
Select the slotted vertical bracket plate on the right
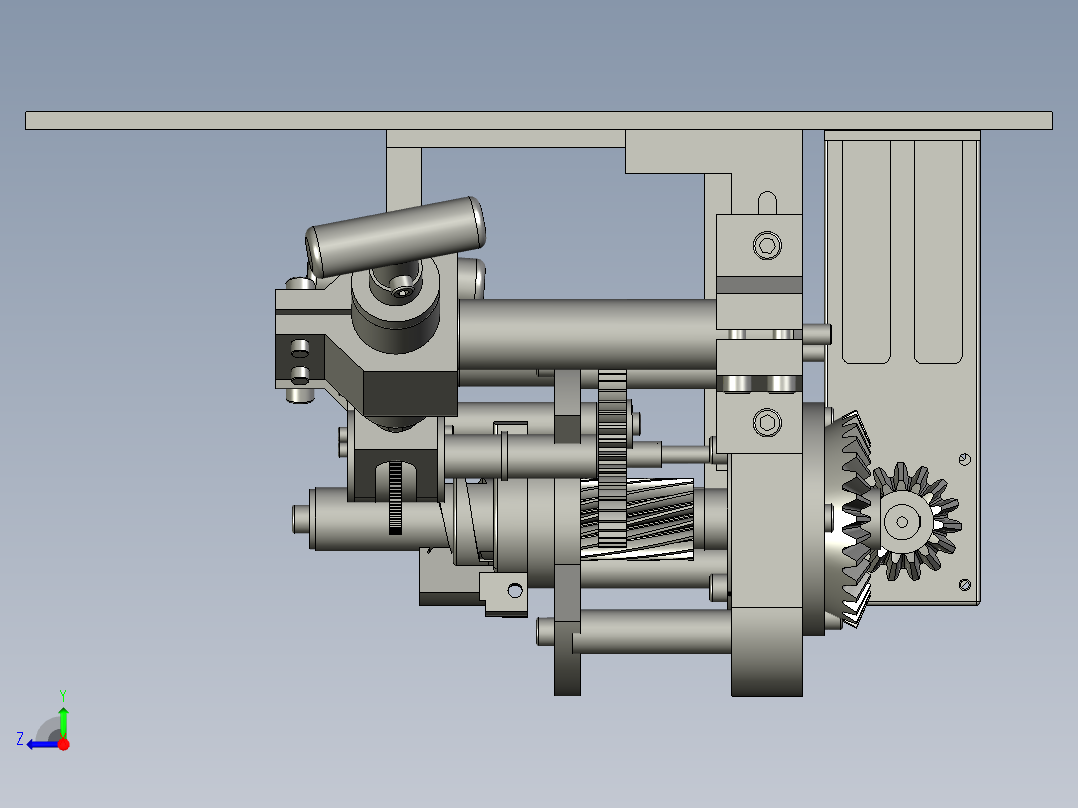(902, 368)
